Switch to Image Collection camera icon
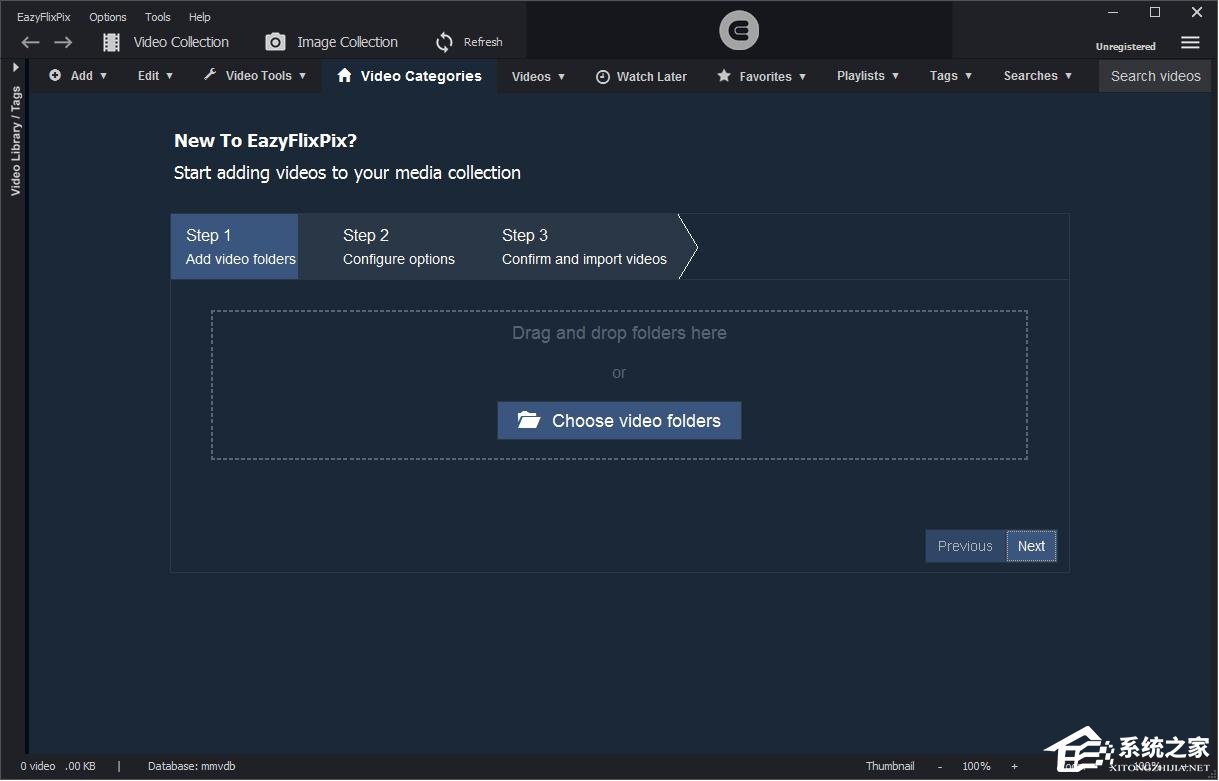This screenshot has width=1219, height=781. (x=275, y=42)
